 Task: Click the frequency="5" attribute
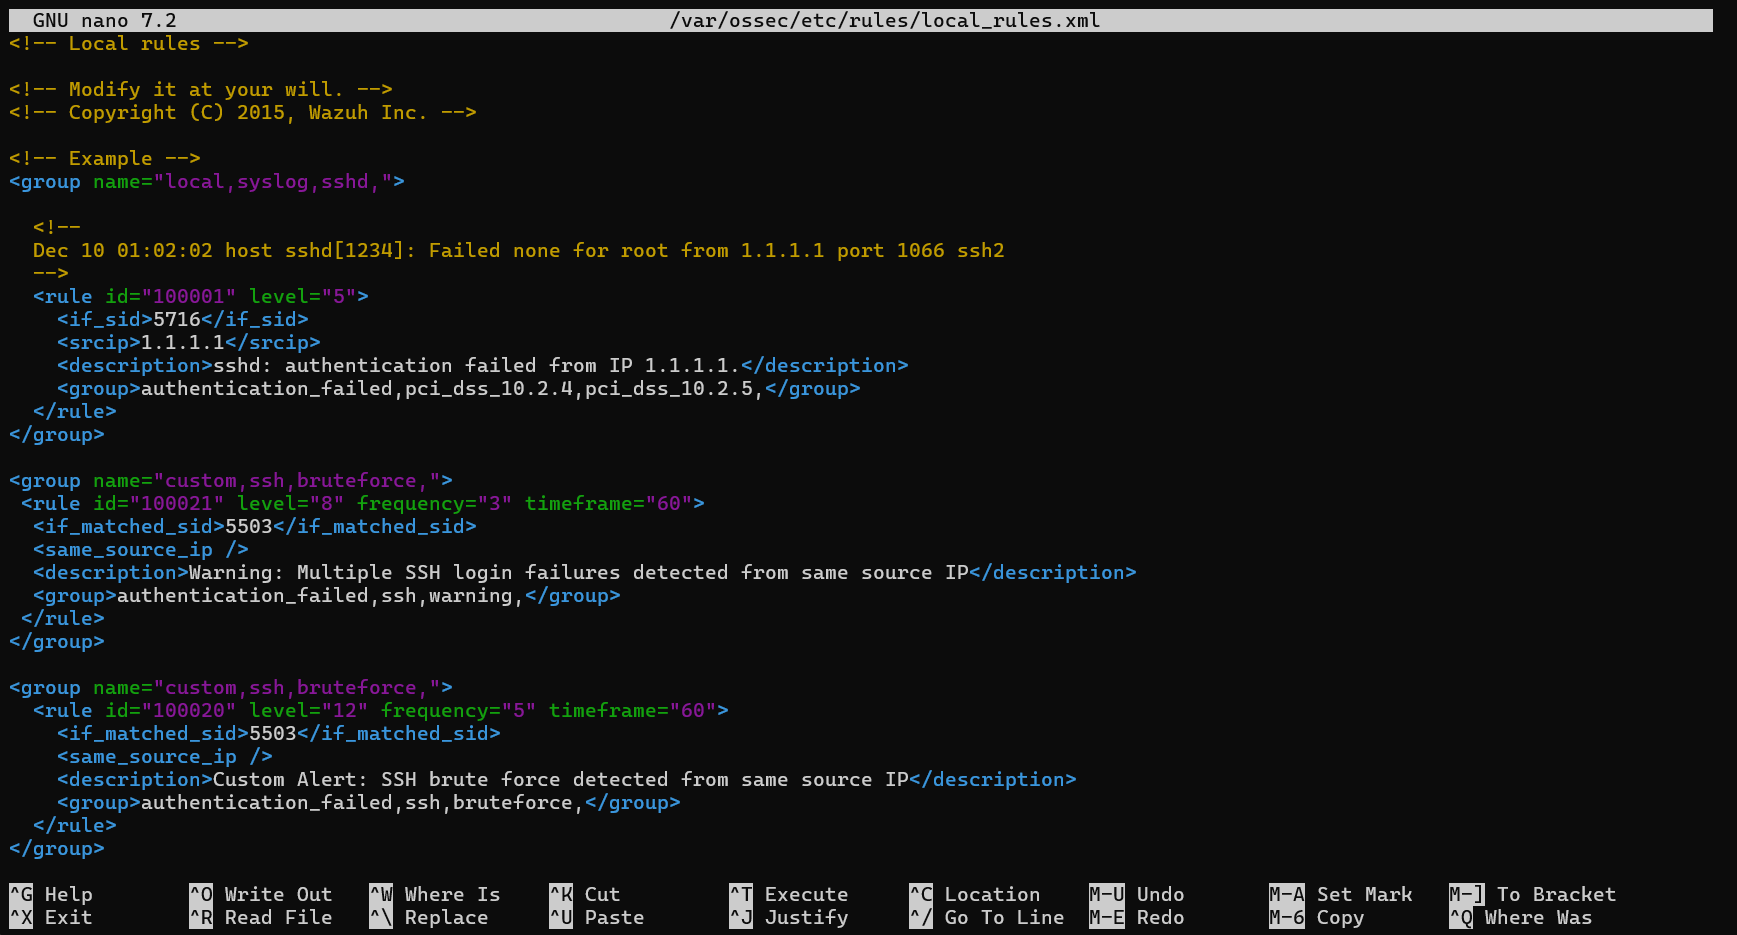pyautogui.click(x=459, y=710)
